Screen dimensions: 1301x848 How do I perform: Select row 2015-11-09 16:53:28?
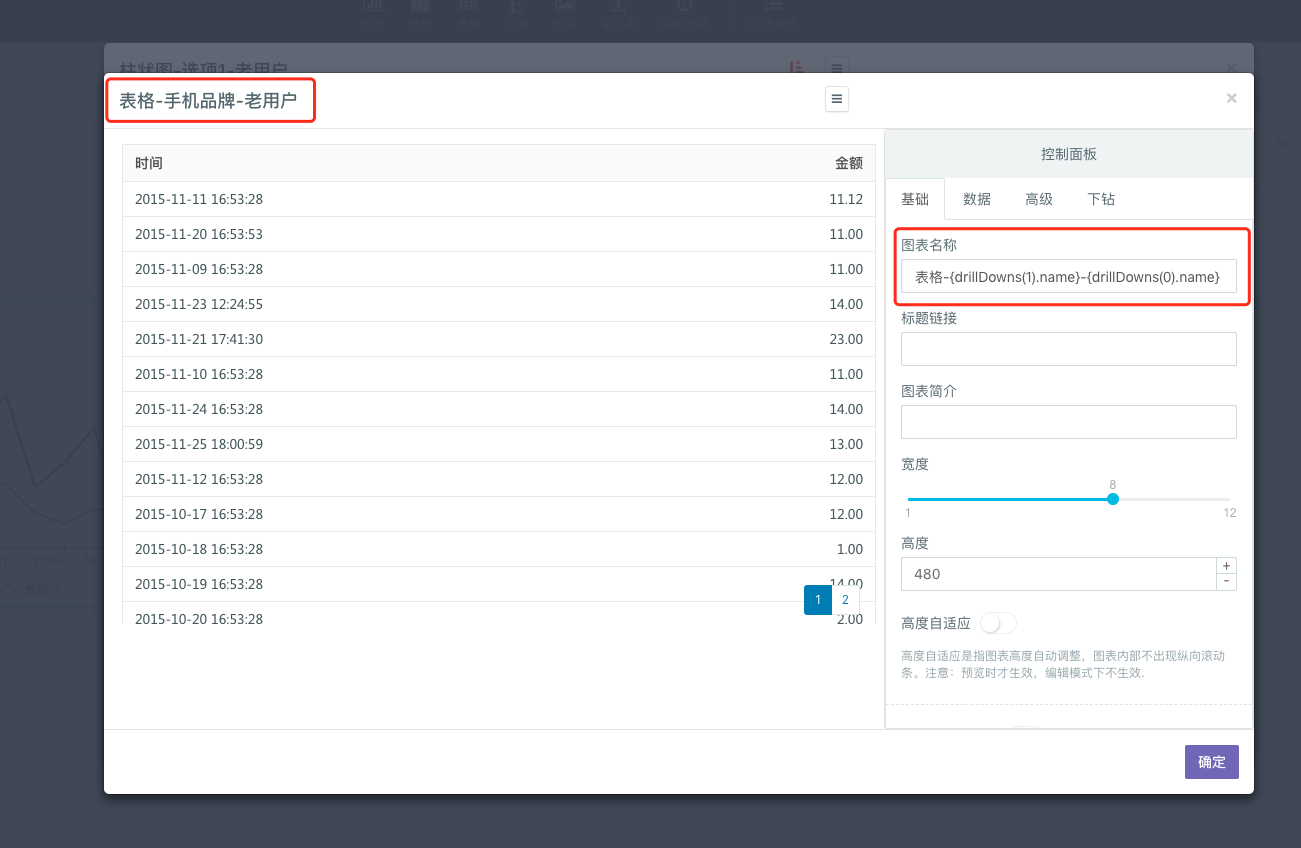pos(499,269)
